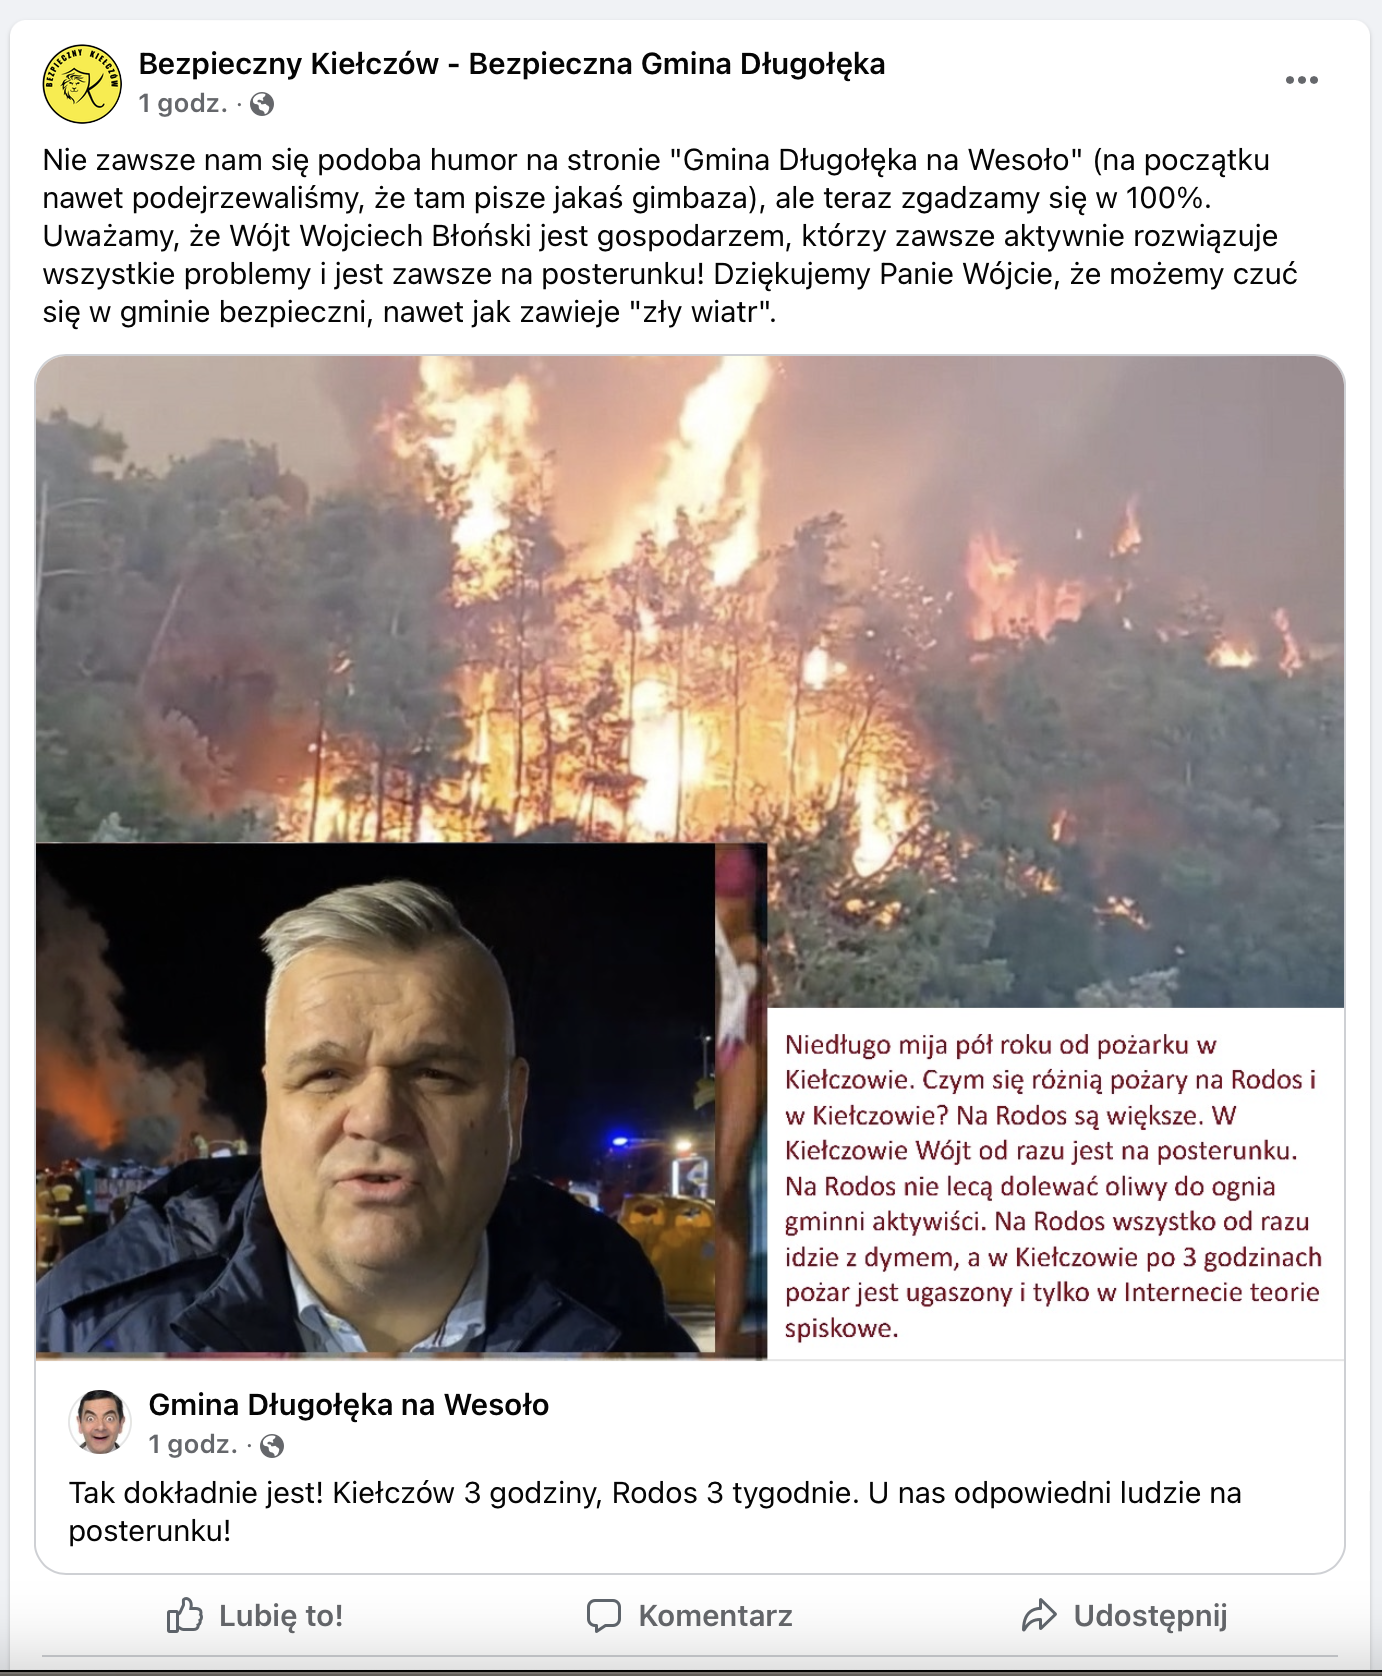
Task: Click the red text box about Rodos fires
Action: coord(1055,1184)
